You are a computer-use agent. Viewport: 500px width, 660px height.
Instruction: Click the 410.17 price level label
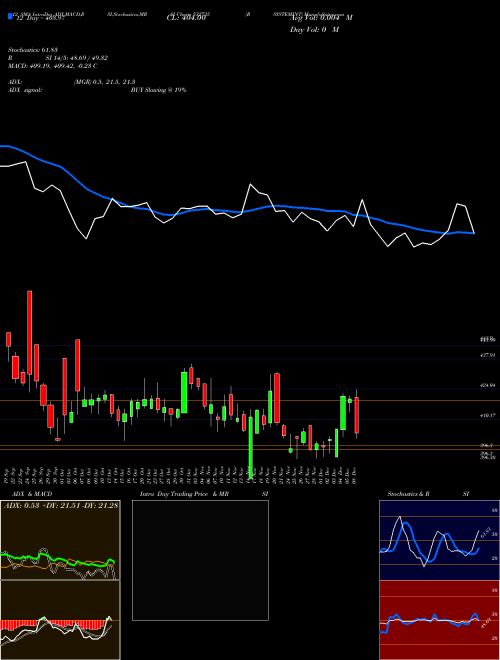click(x=487, y=415)
